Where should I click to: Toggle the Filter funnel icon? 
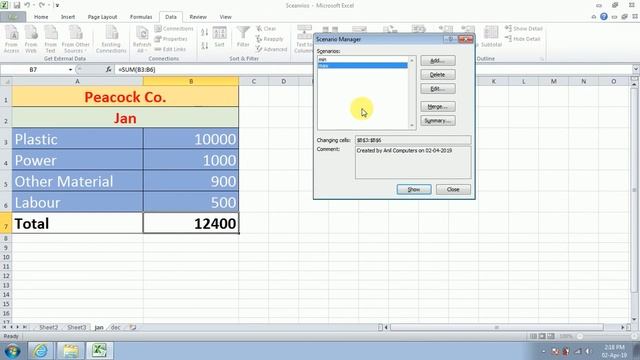(243, 38)
